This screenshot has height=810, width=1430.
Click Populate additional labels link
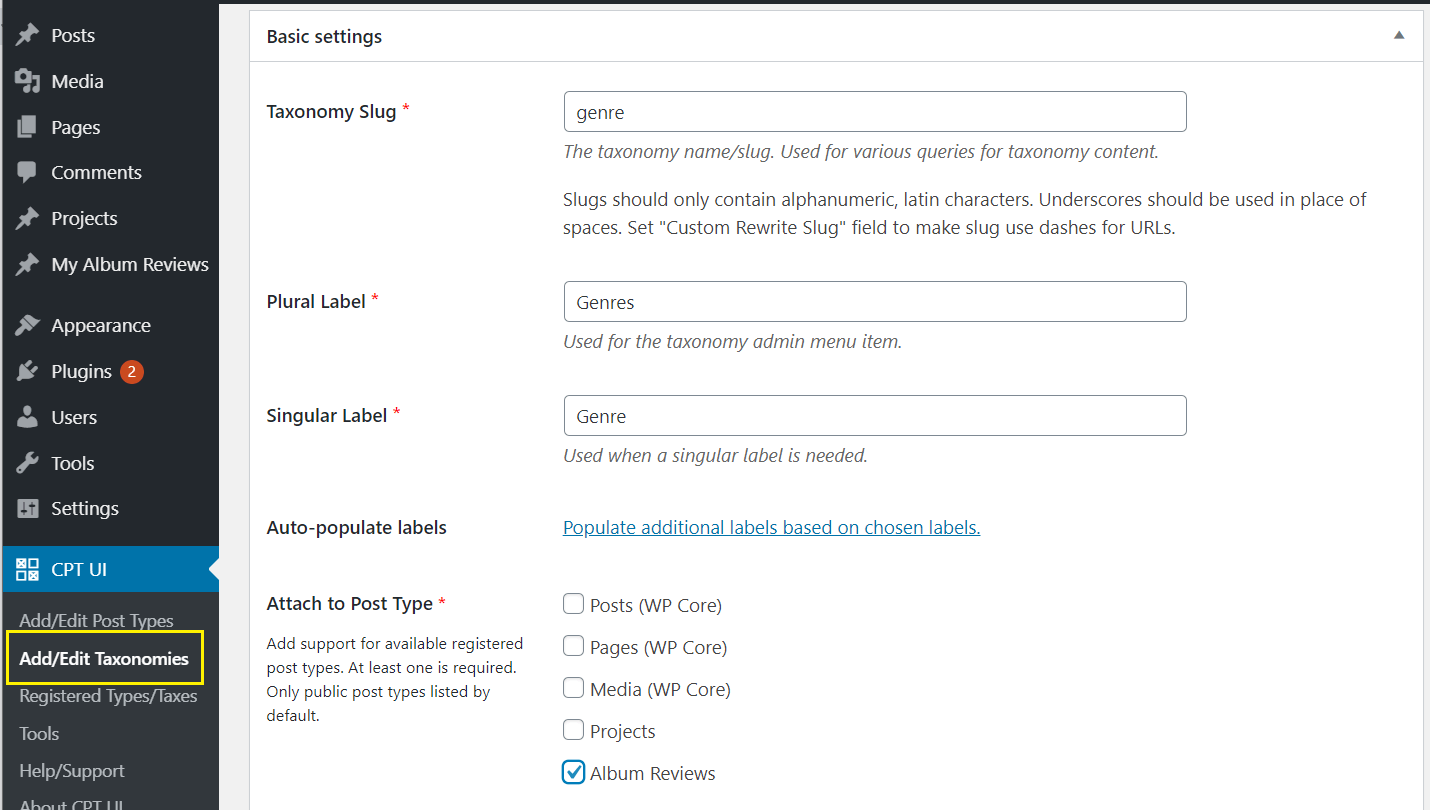pyautogui.click(x=771, y=527)
